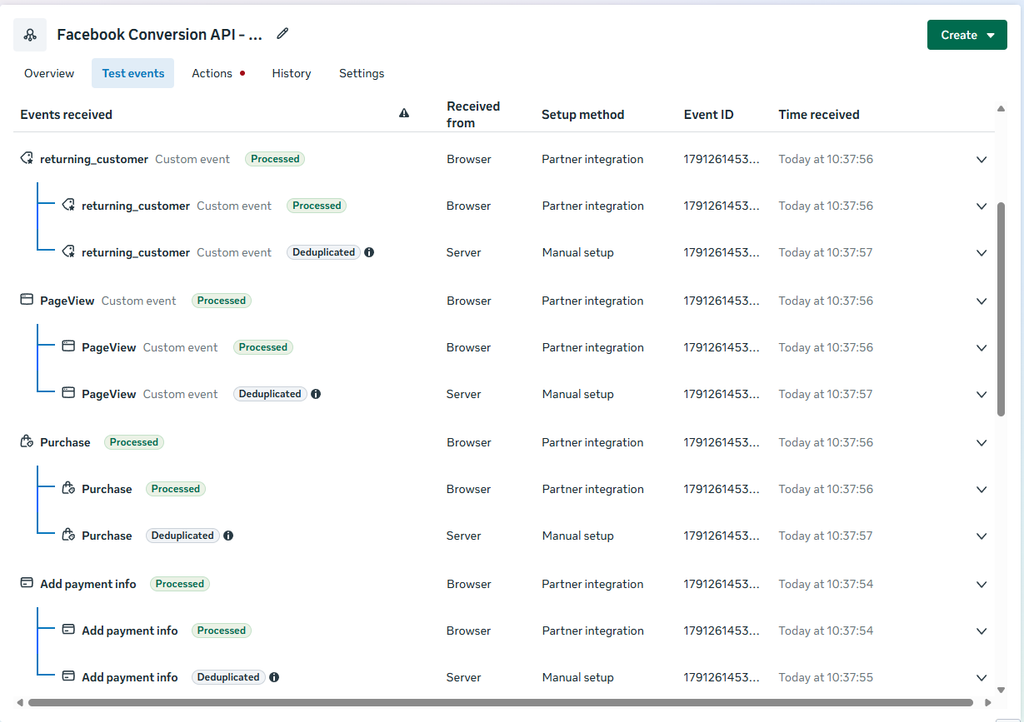The height and width of the screenshot is (722, 1024).
Task: Click the pencil icon to rename dataset
Action: pyautogui.click(x=282, y=34)
